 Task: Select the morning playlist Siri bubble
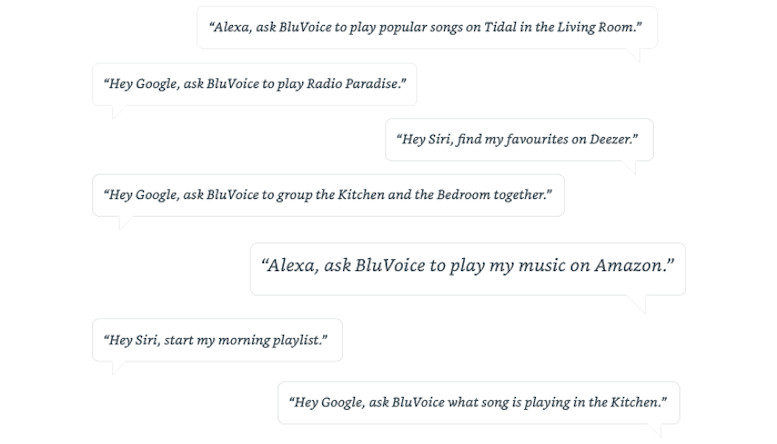click(x=218, y=340)
